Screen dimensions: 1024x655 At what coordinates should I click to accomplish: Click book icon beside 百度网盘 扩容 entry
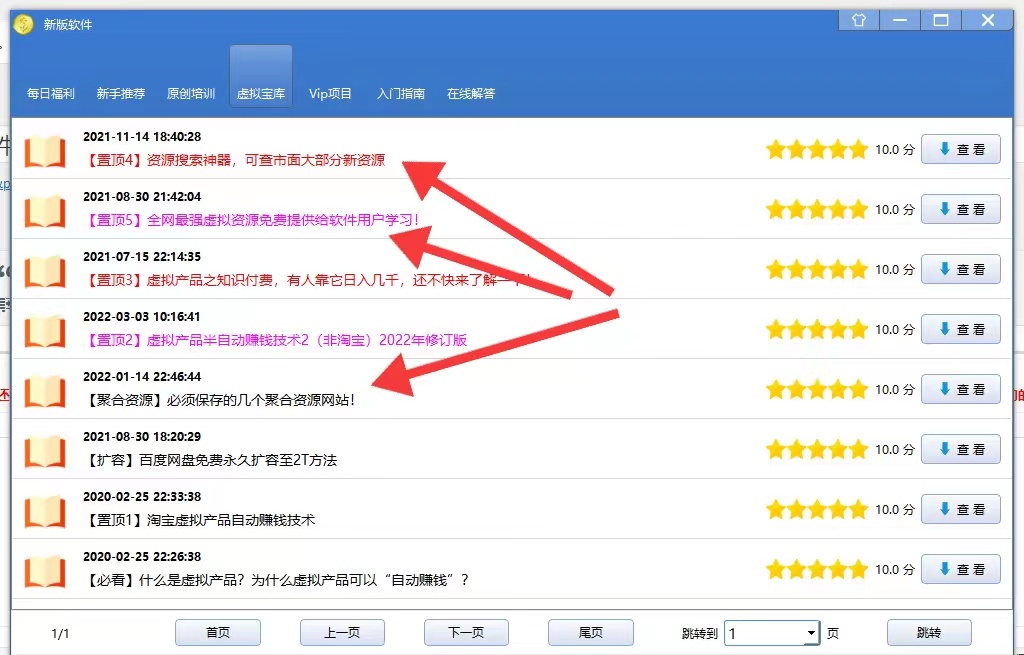pyautogui.click(x=45, y=450)
